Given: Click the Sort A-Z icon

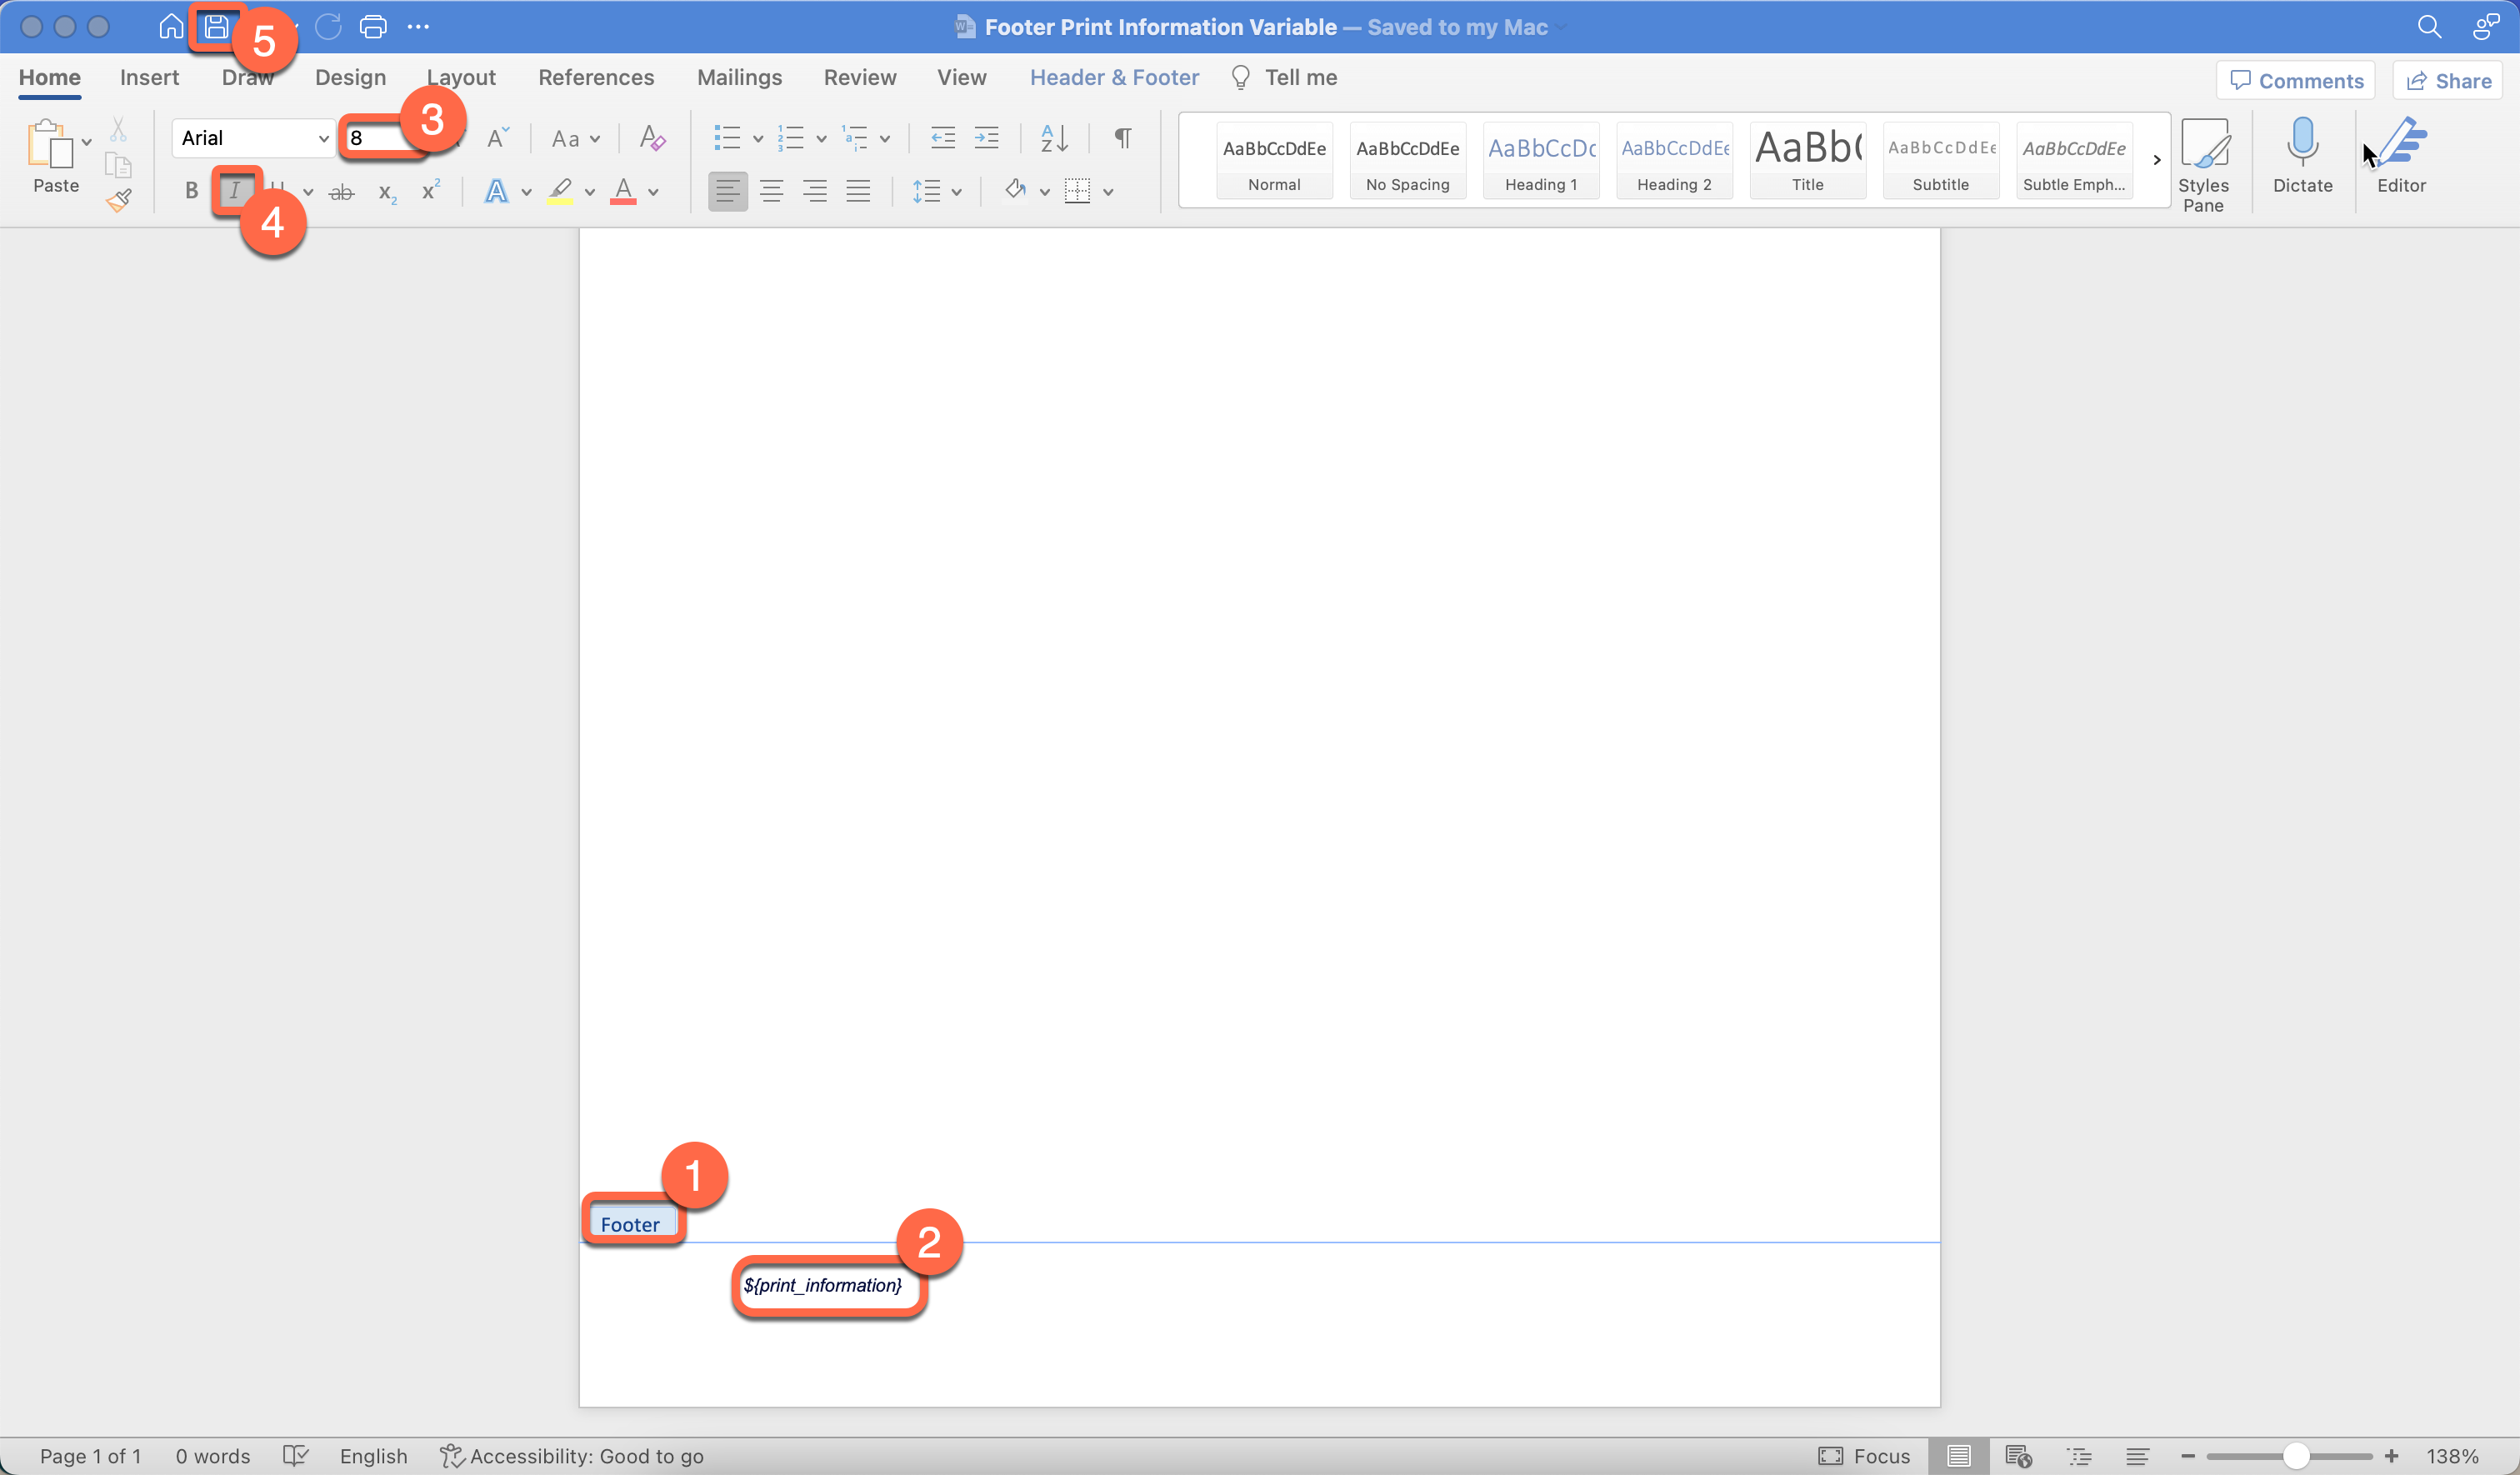Looking at the screenshot, I should pos(1054,138).
